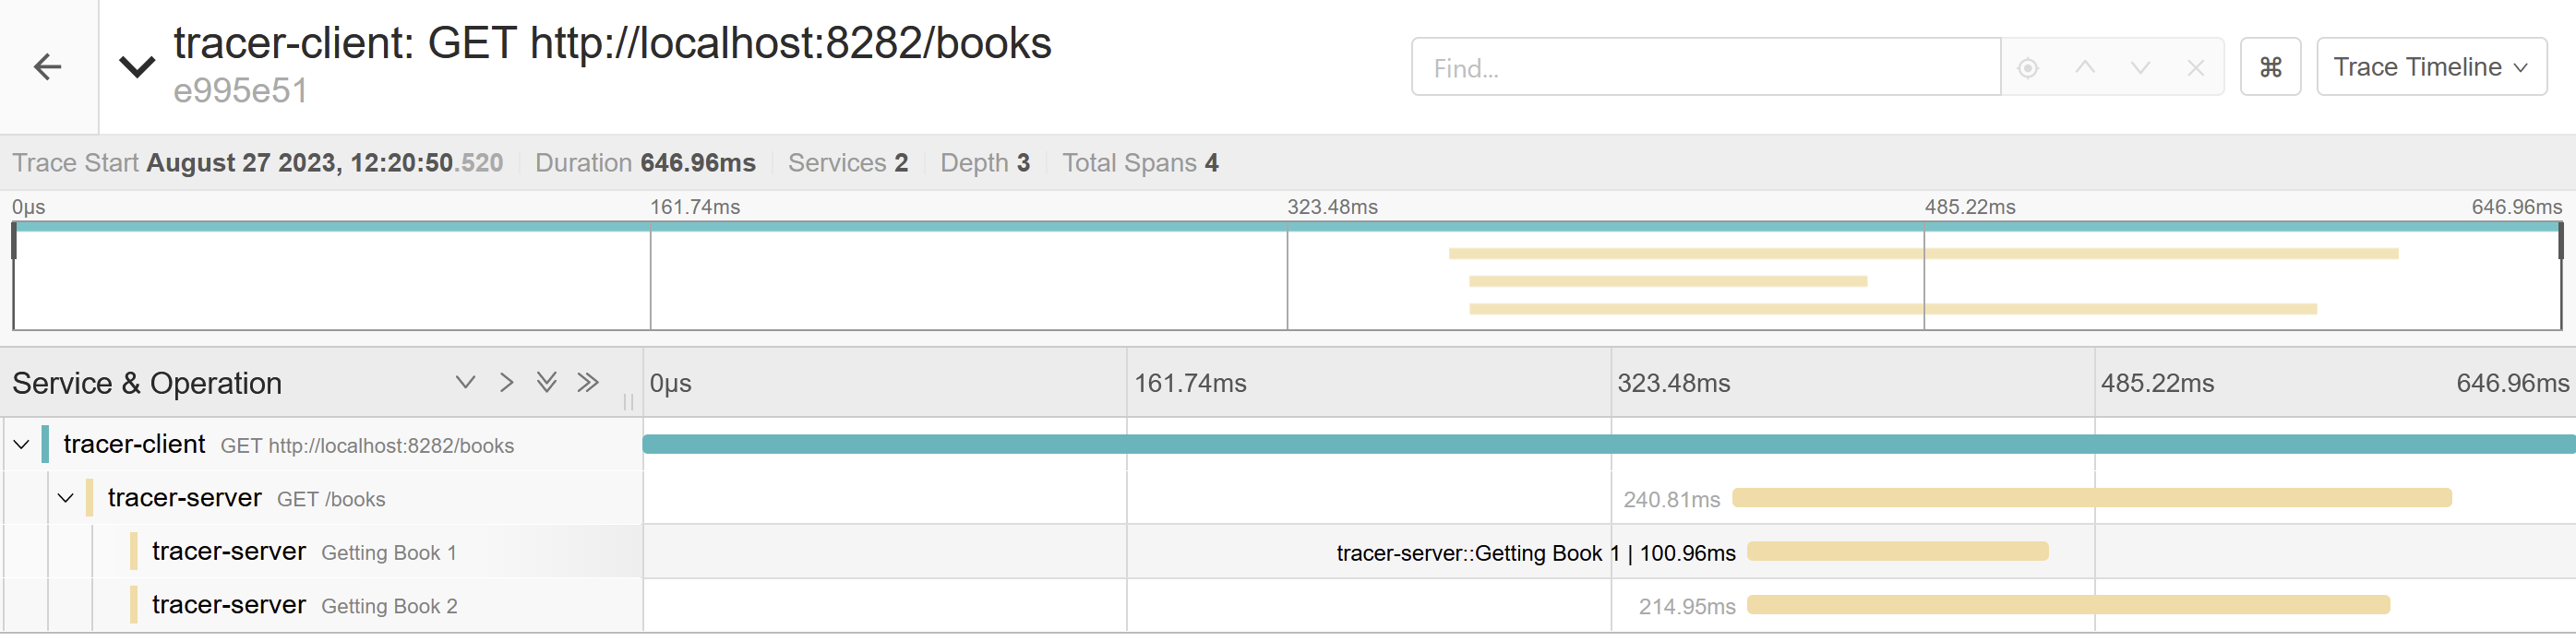The width and height of the screenshot is (2576, 641).
Task: Select the Getting Book 2 span
Action: [x=389, y=606]
